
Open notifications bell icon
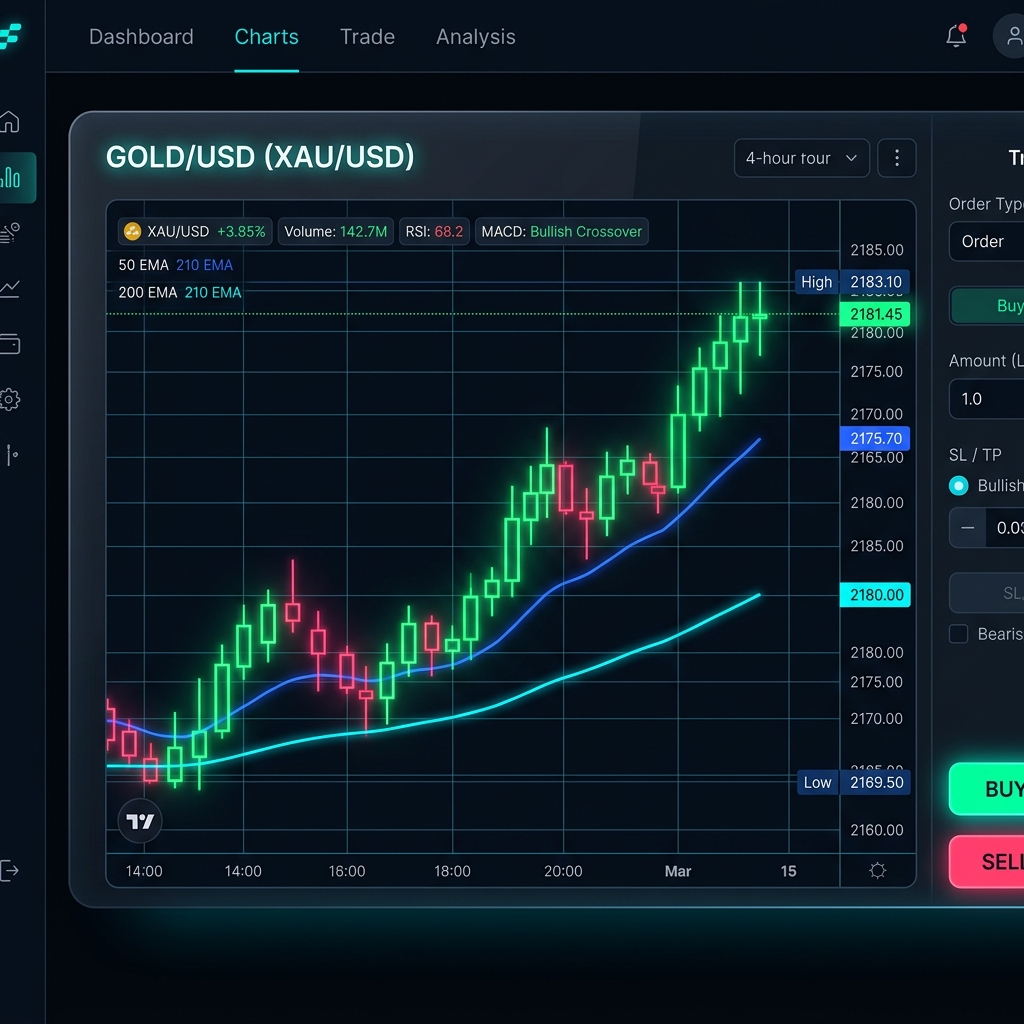click(956, 36)
